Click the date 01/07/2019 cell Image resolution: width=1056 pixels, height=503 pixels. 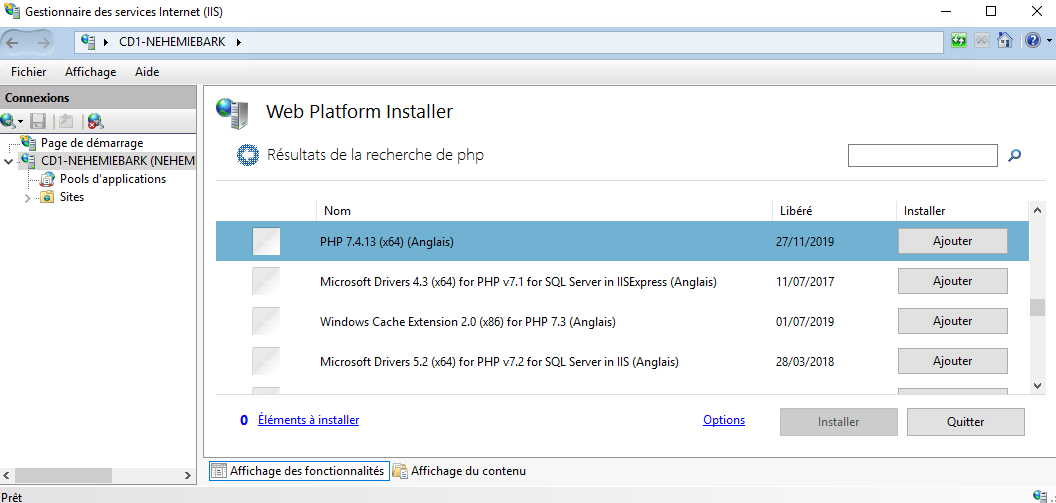805,321
